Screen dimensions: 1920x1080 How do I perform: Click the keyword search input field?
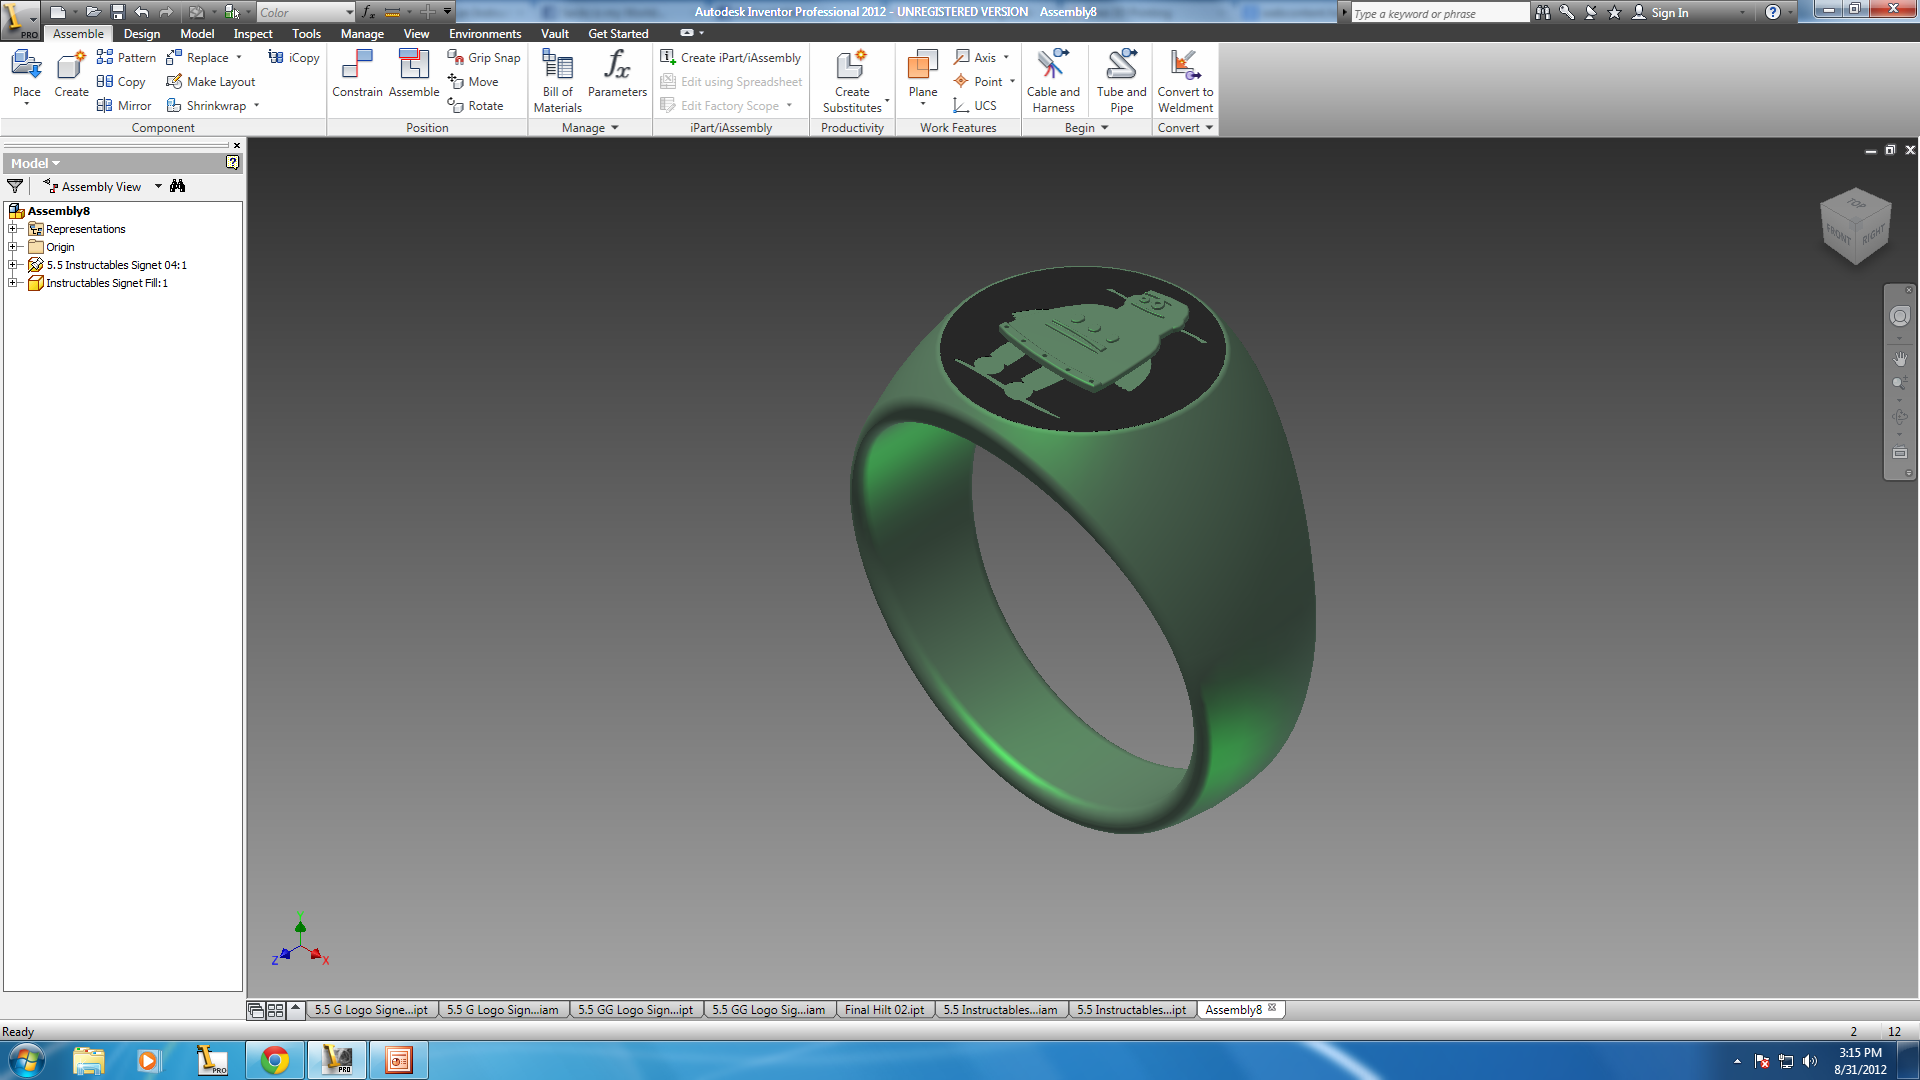[x=1440, y=13]
